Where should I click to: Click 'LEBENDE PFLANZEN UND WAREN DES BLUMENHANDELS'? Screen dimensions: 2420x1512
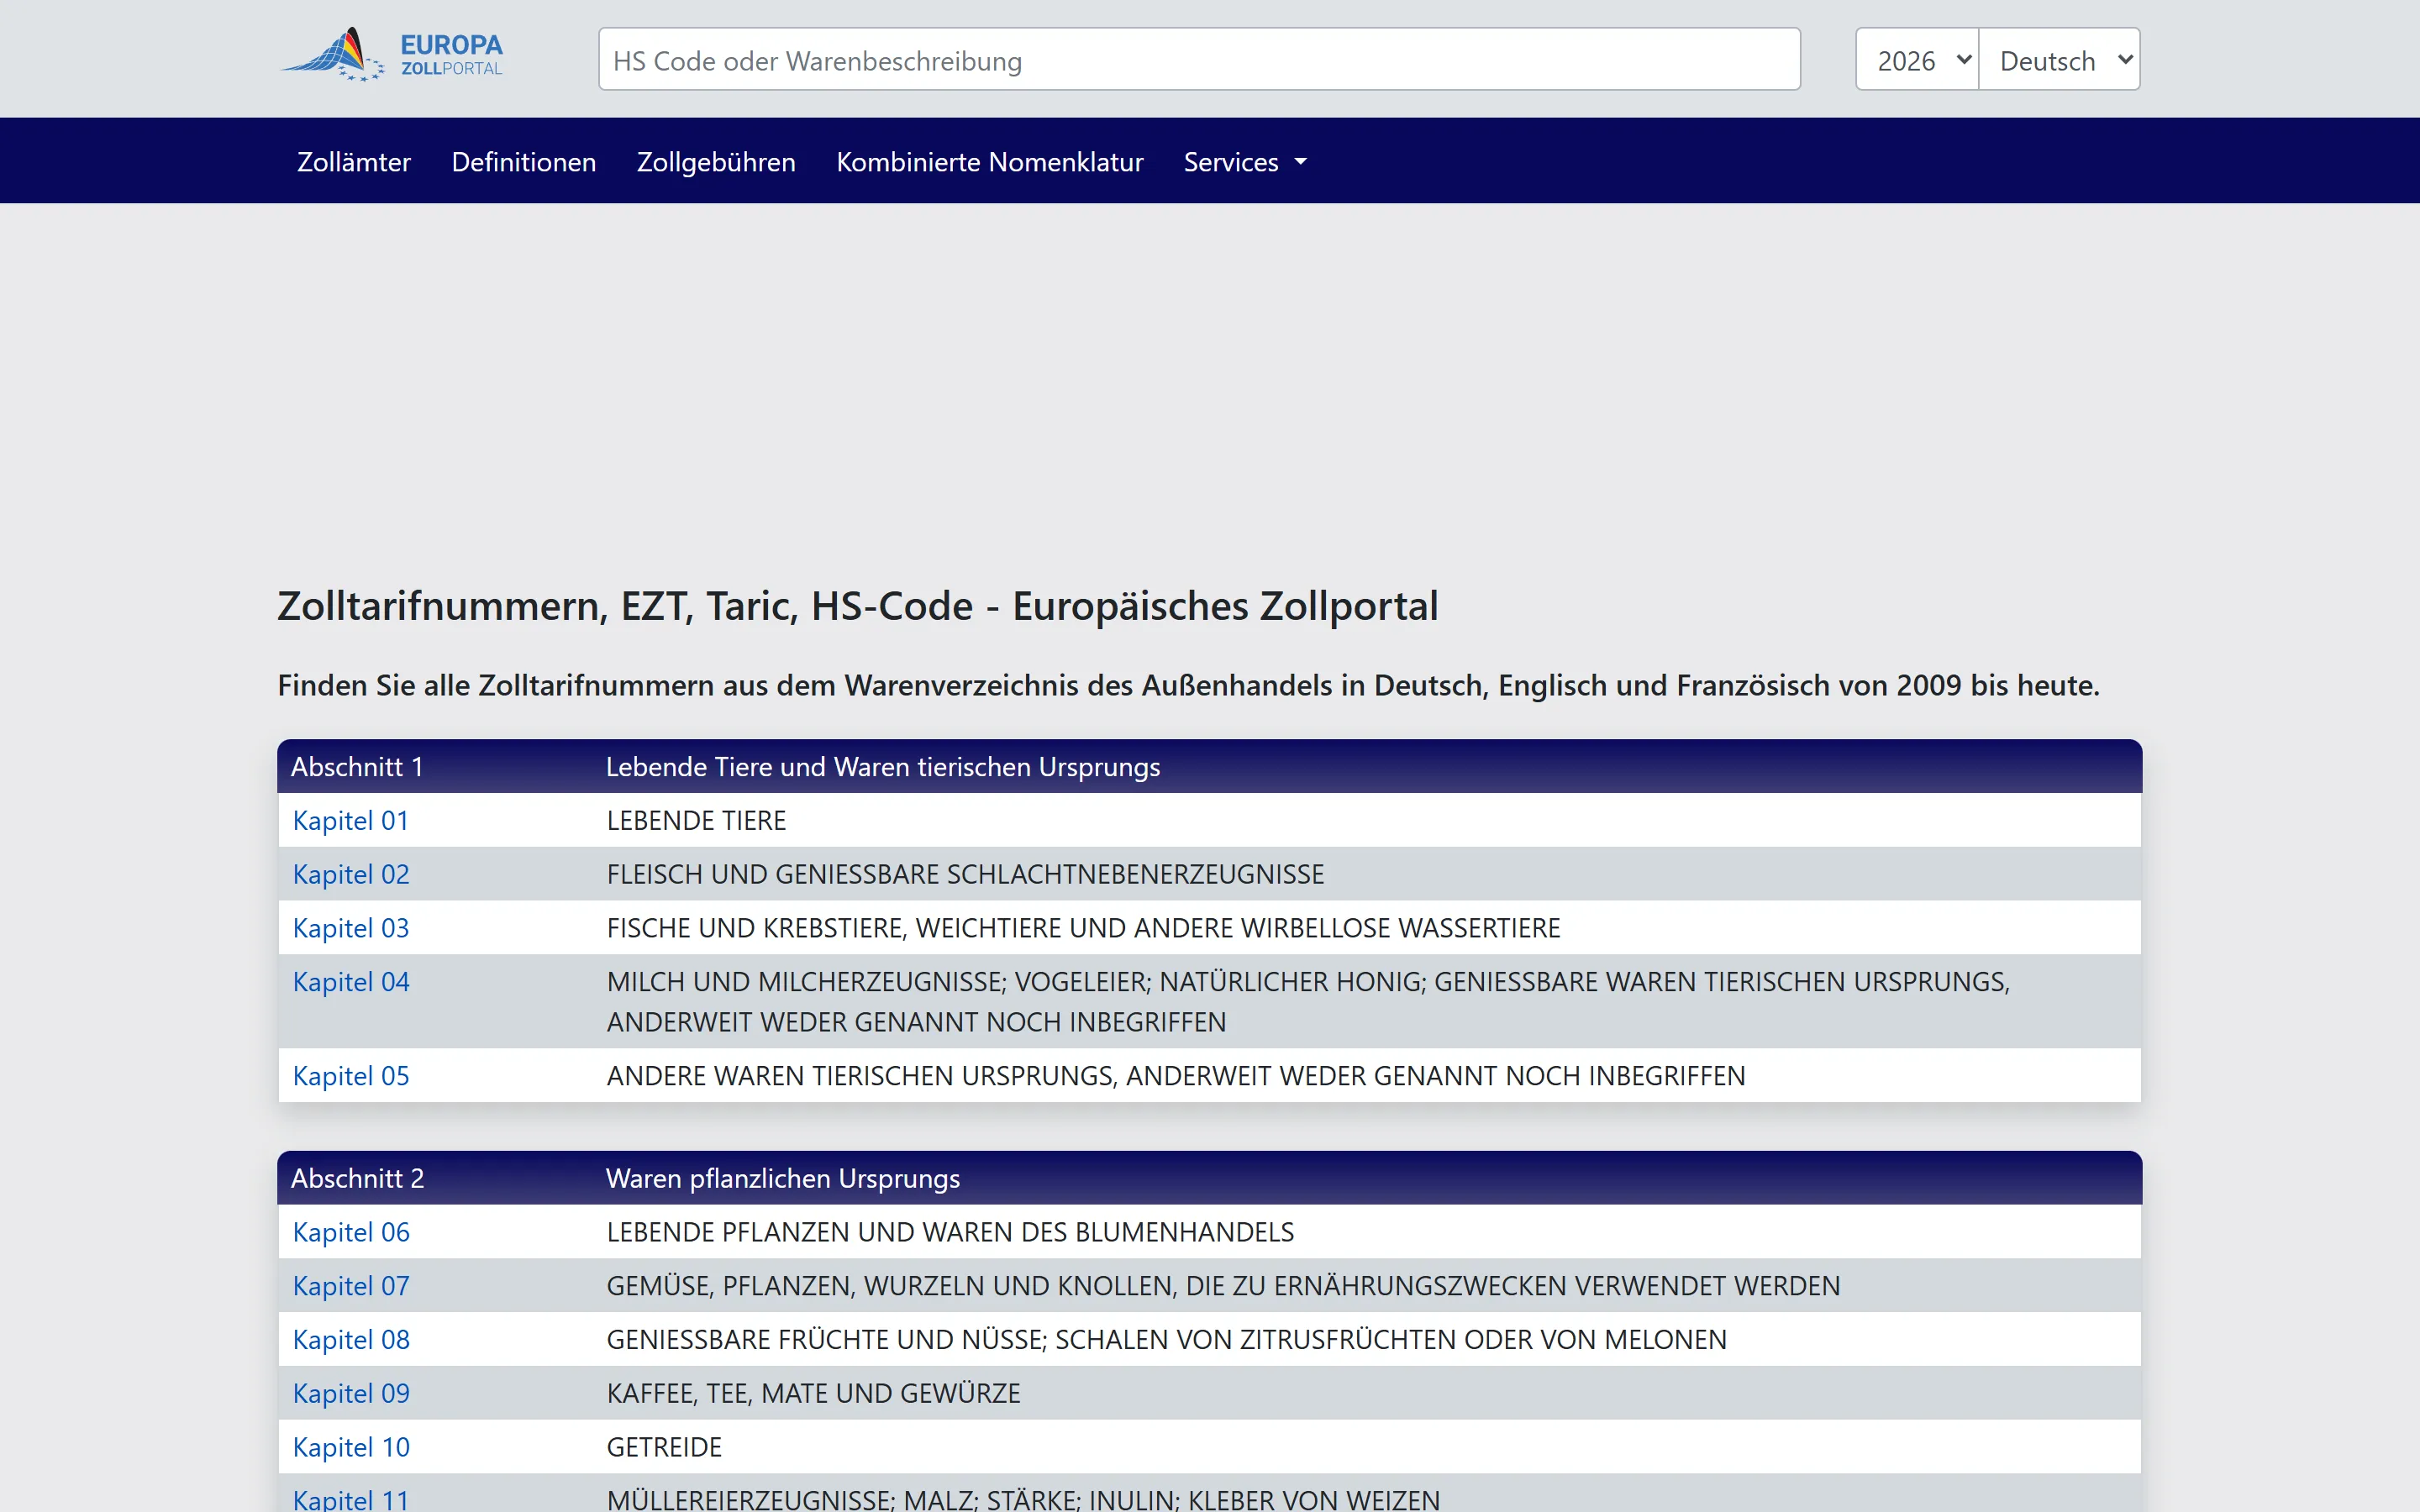click(x=950, y=1232)
